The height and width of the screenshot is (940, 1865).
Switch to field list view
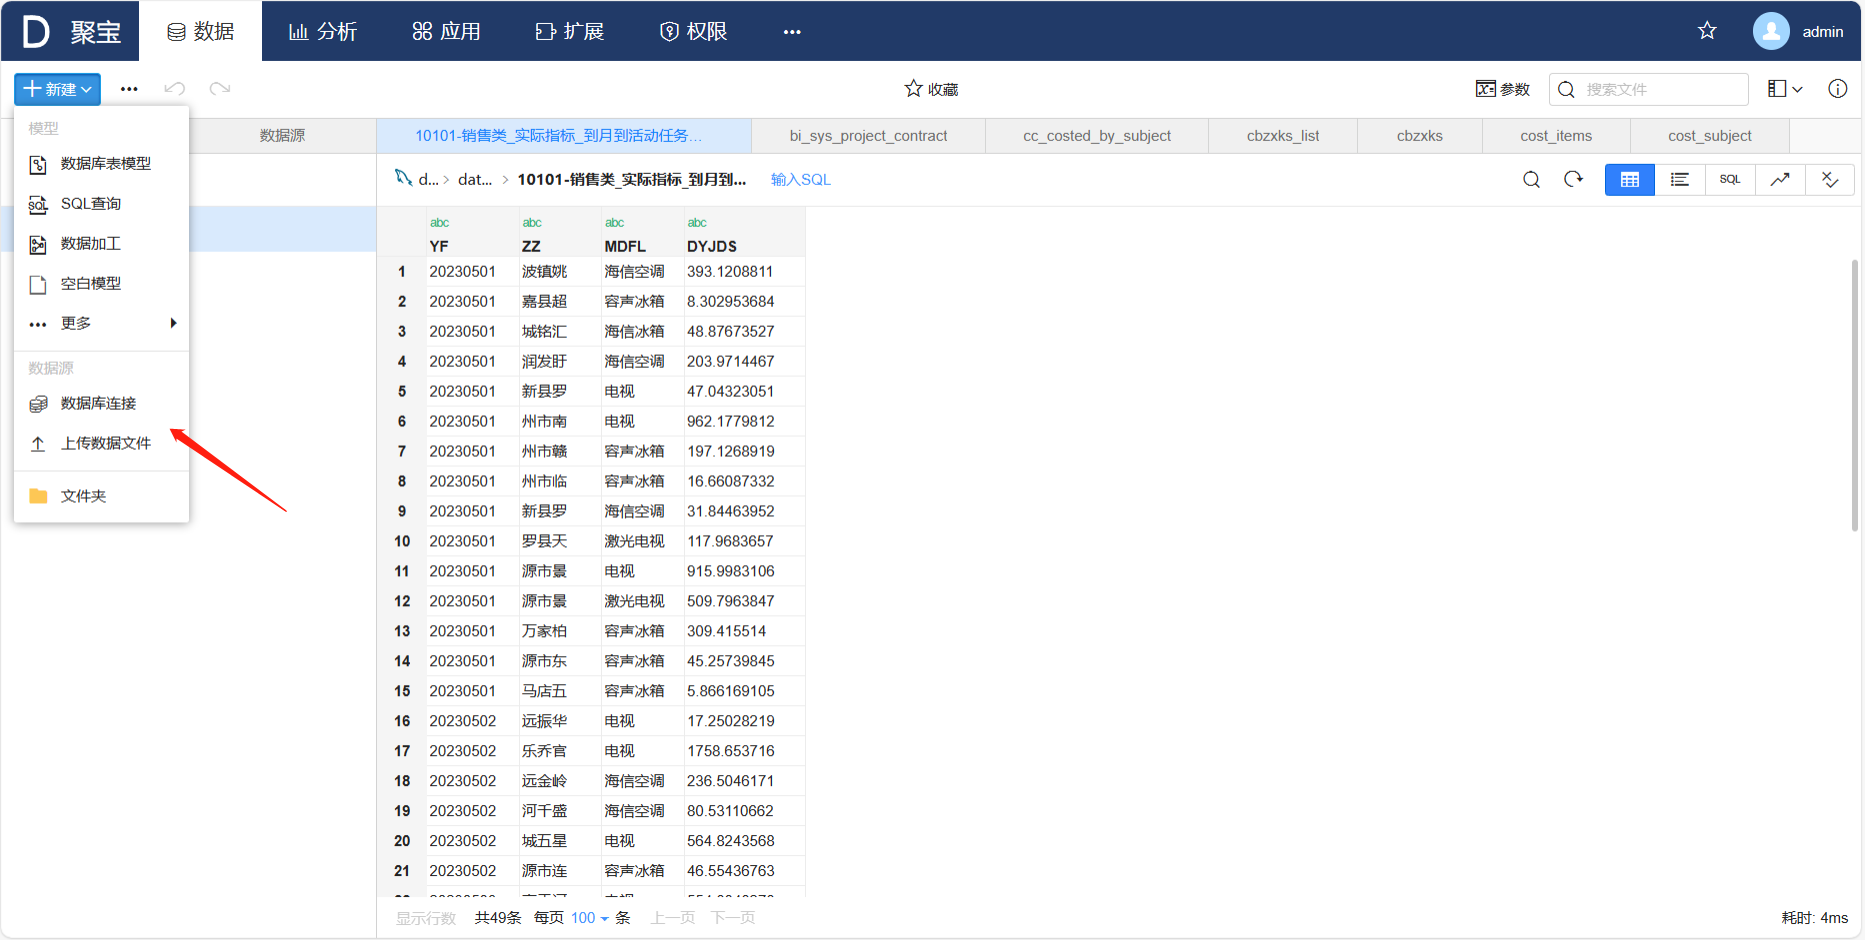coord(1680,179)
